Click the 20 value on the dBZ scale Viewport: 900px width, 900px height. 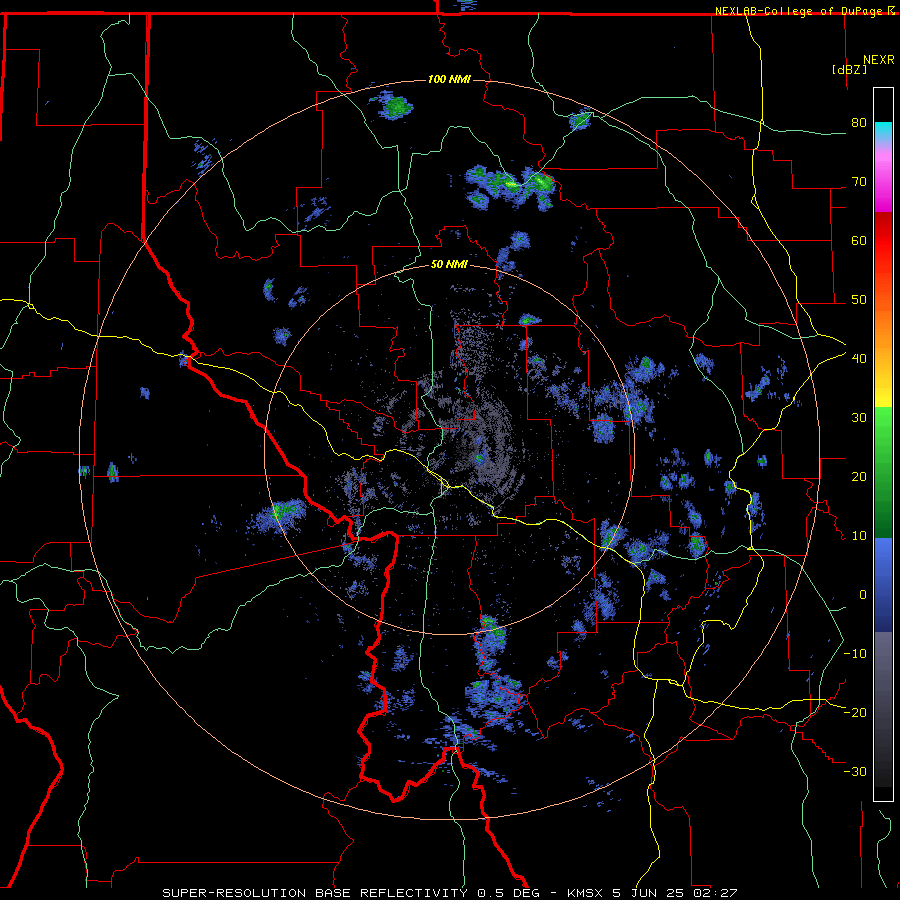(x=859, y=476)
